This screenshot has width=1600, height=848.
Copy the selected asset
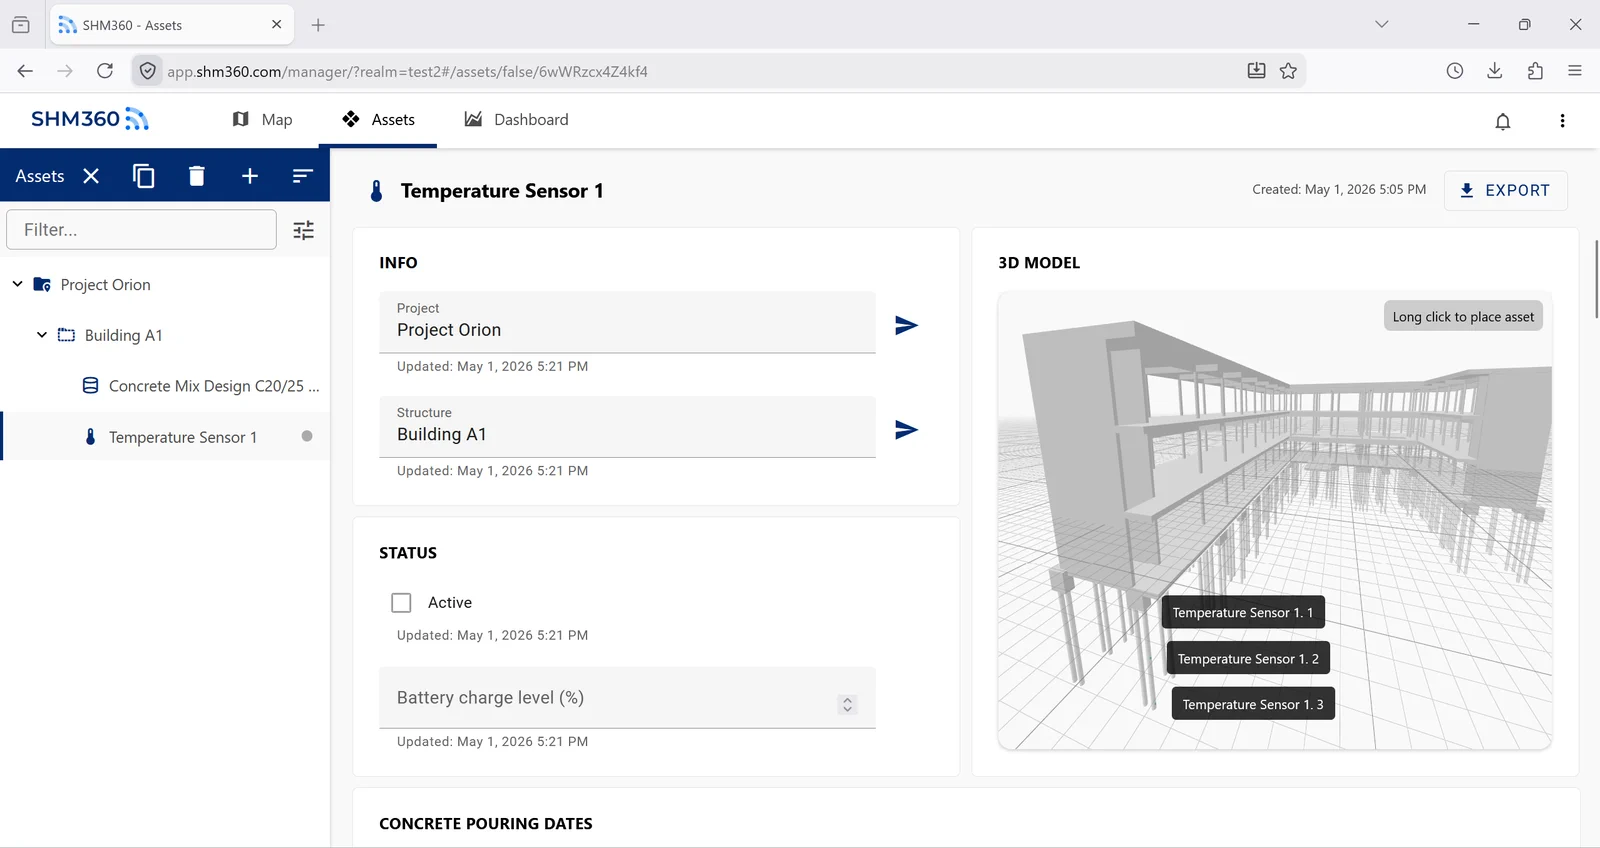pos(144,176)
